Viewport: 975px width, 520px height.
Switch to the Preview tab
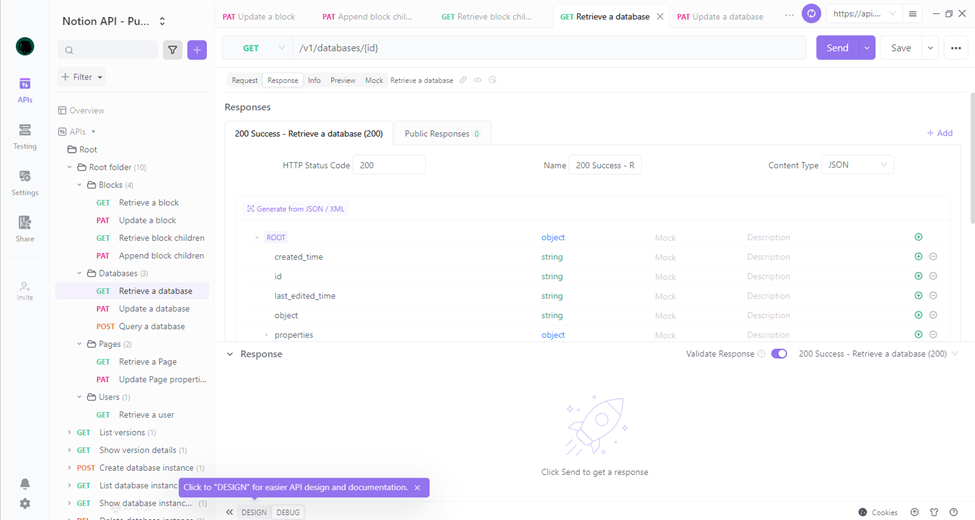[343, 80]
